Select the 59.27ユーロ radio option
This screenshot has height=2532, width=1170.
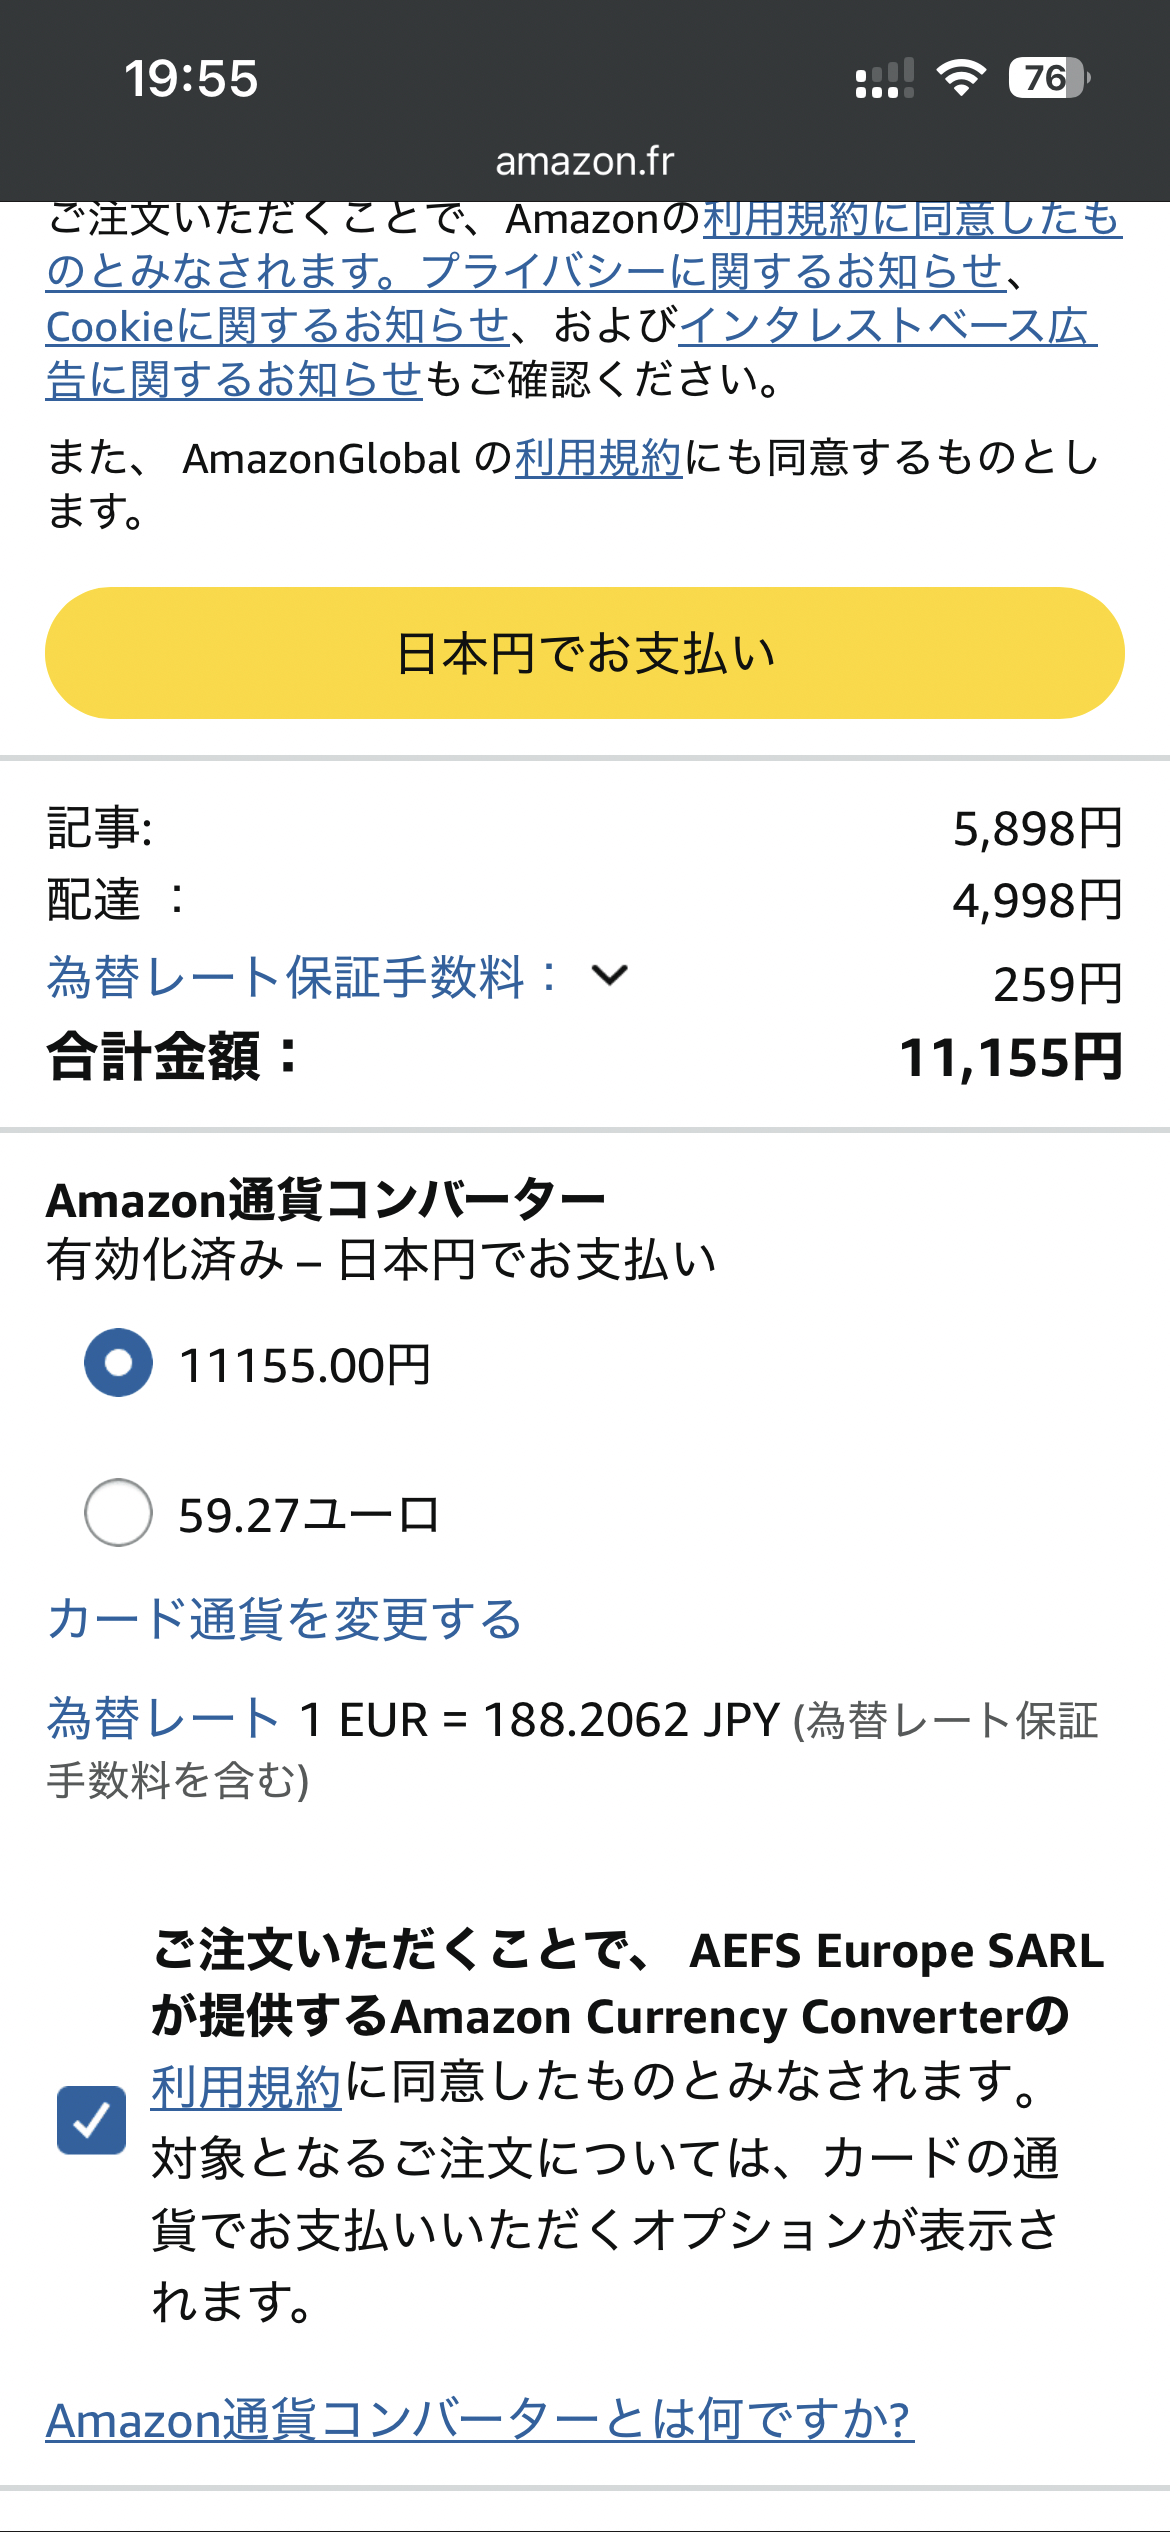[119, 1512]
